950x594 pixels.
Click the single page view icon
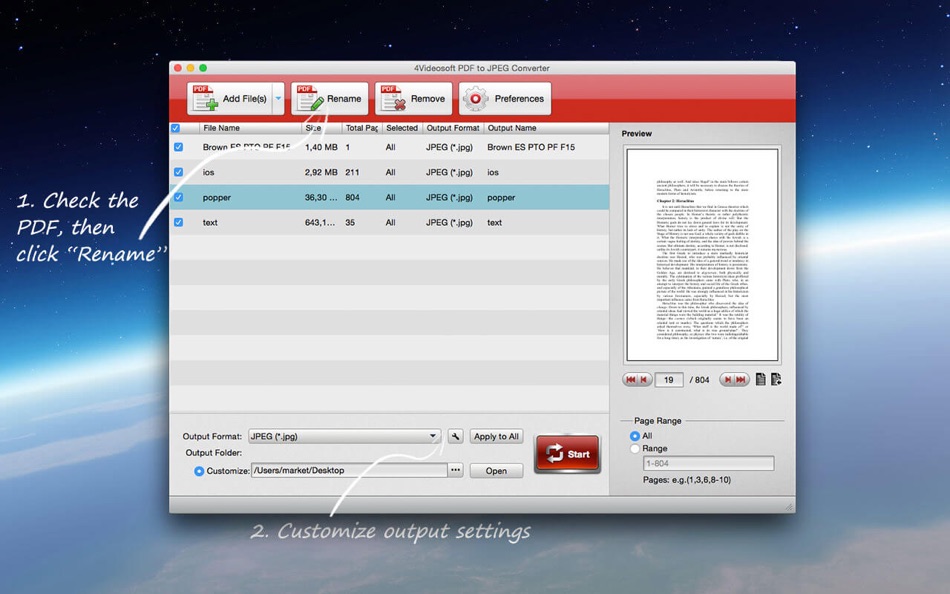[760, 379]
